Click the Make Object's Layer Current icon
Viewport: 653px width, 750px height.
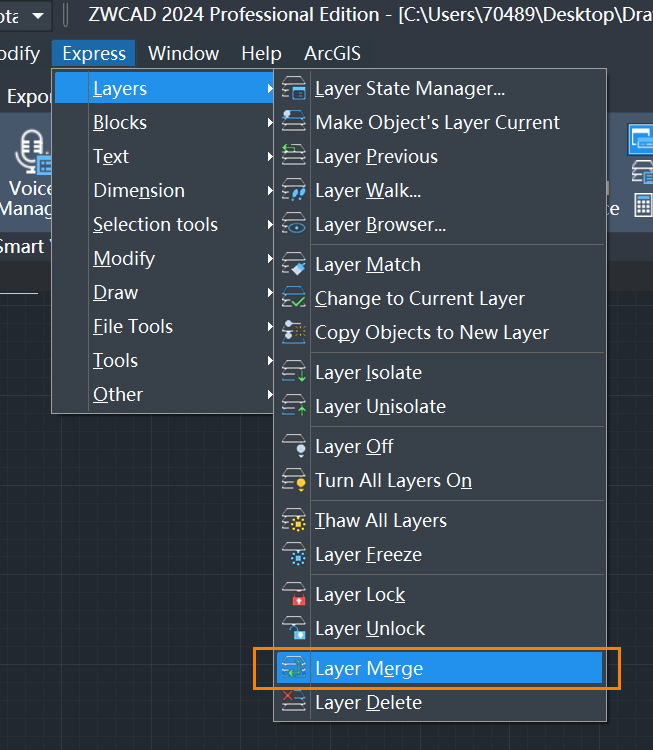click(293, 122)
